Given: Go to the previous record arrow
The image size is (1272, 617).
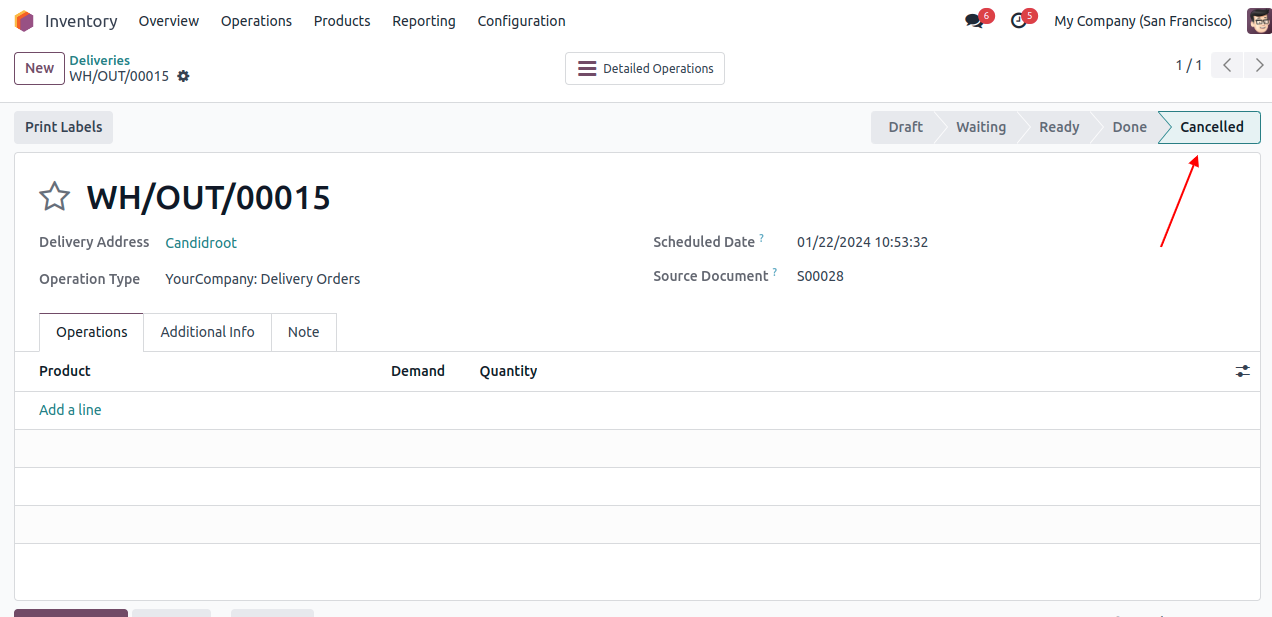Looking at the screenshot, I should (1227, 66).
